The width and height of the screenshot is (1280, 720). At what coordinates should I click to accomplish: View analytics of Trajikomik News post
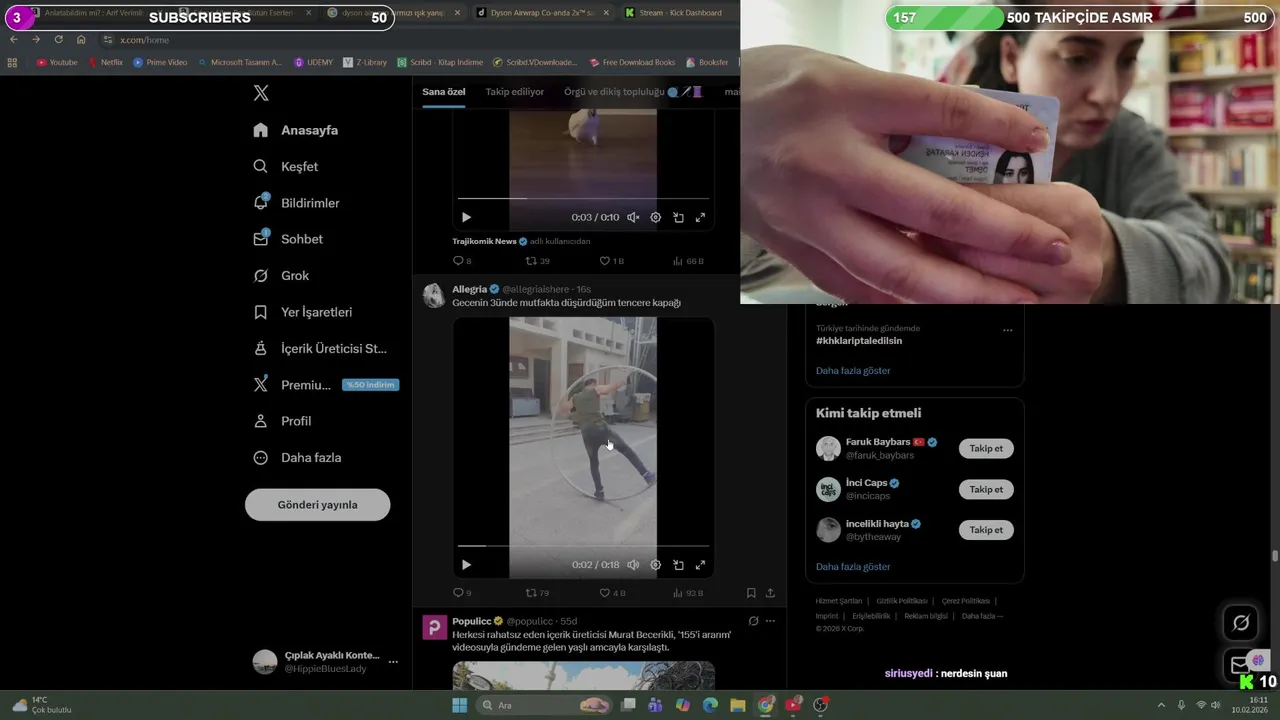pyautogui.click(x=688, y=261)
